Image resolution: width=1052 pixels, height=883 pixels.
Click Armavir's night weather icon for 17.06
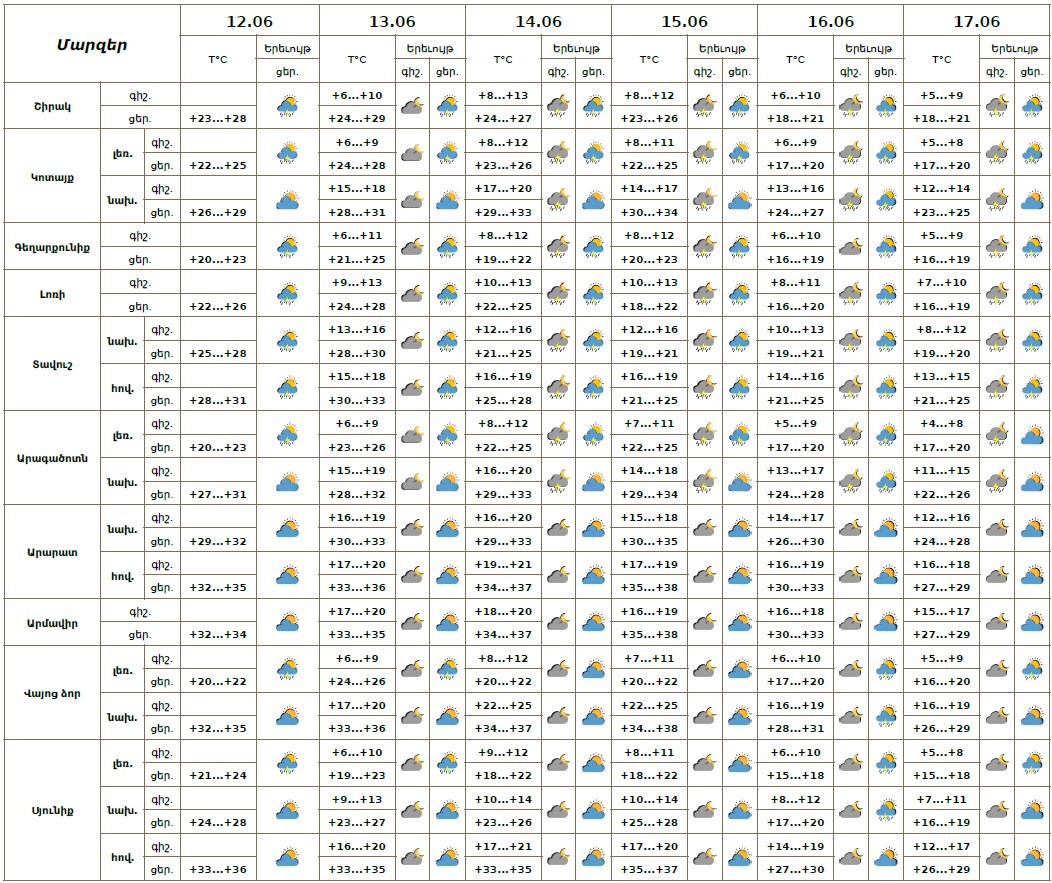(996, 623)
